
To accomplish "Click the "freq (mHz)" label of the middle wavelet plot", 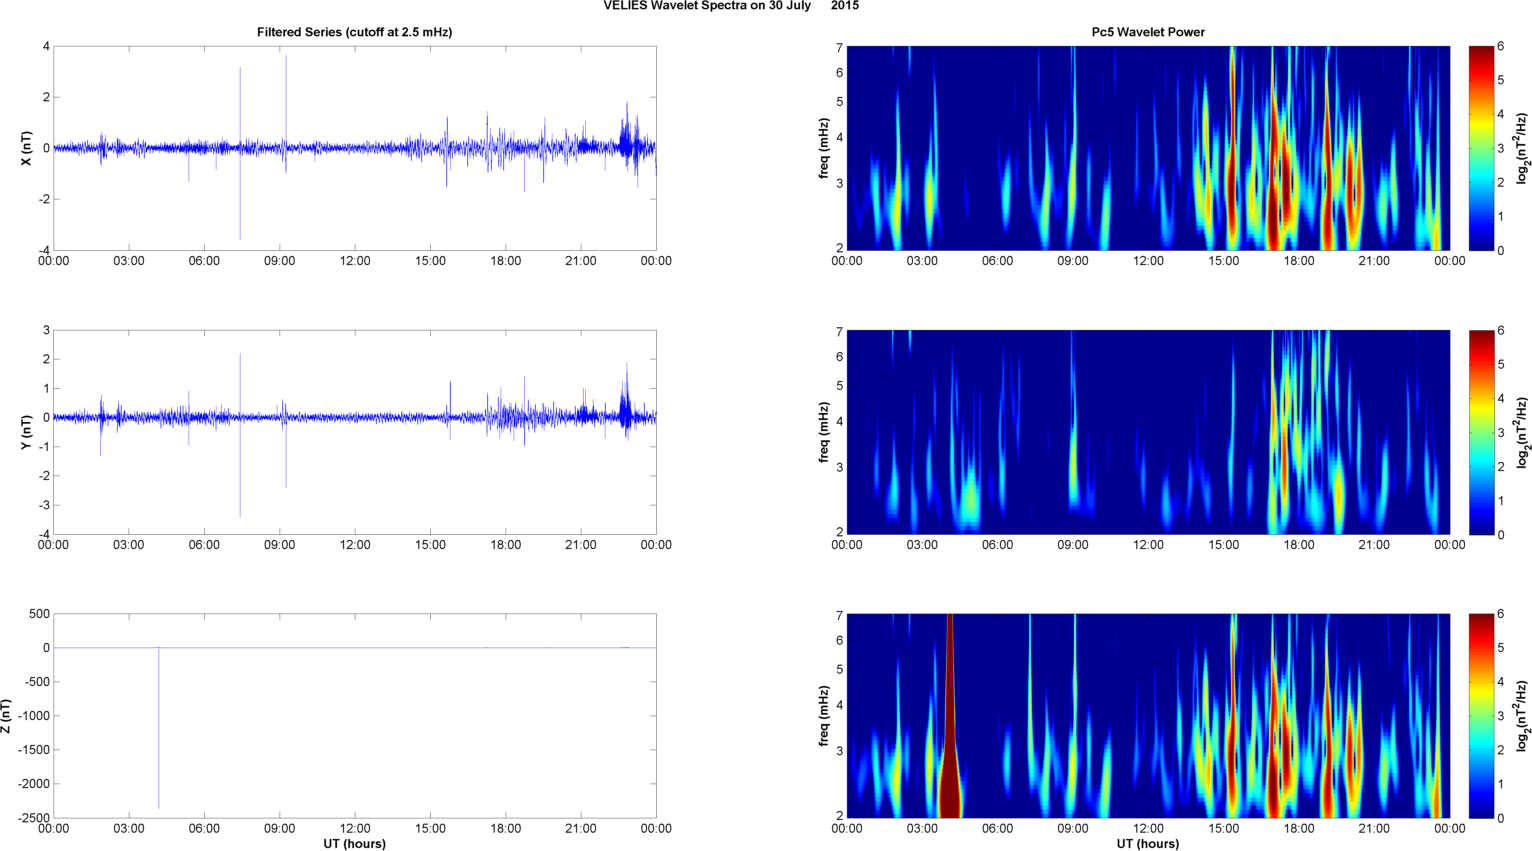I will pyautogui.click(x=824, y=432).
